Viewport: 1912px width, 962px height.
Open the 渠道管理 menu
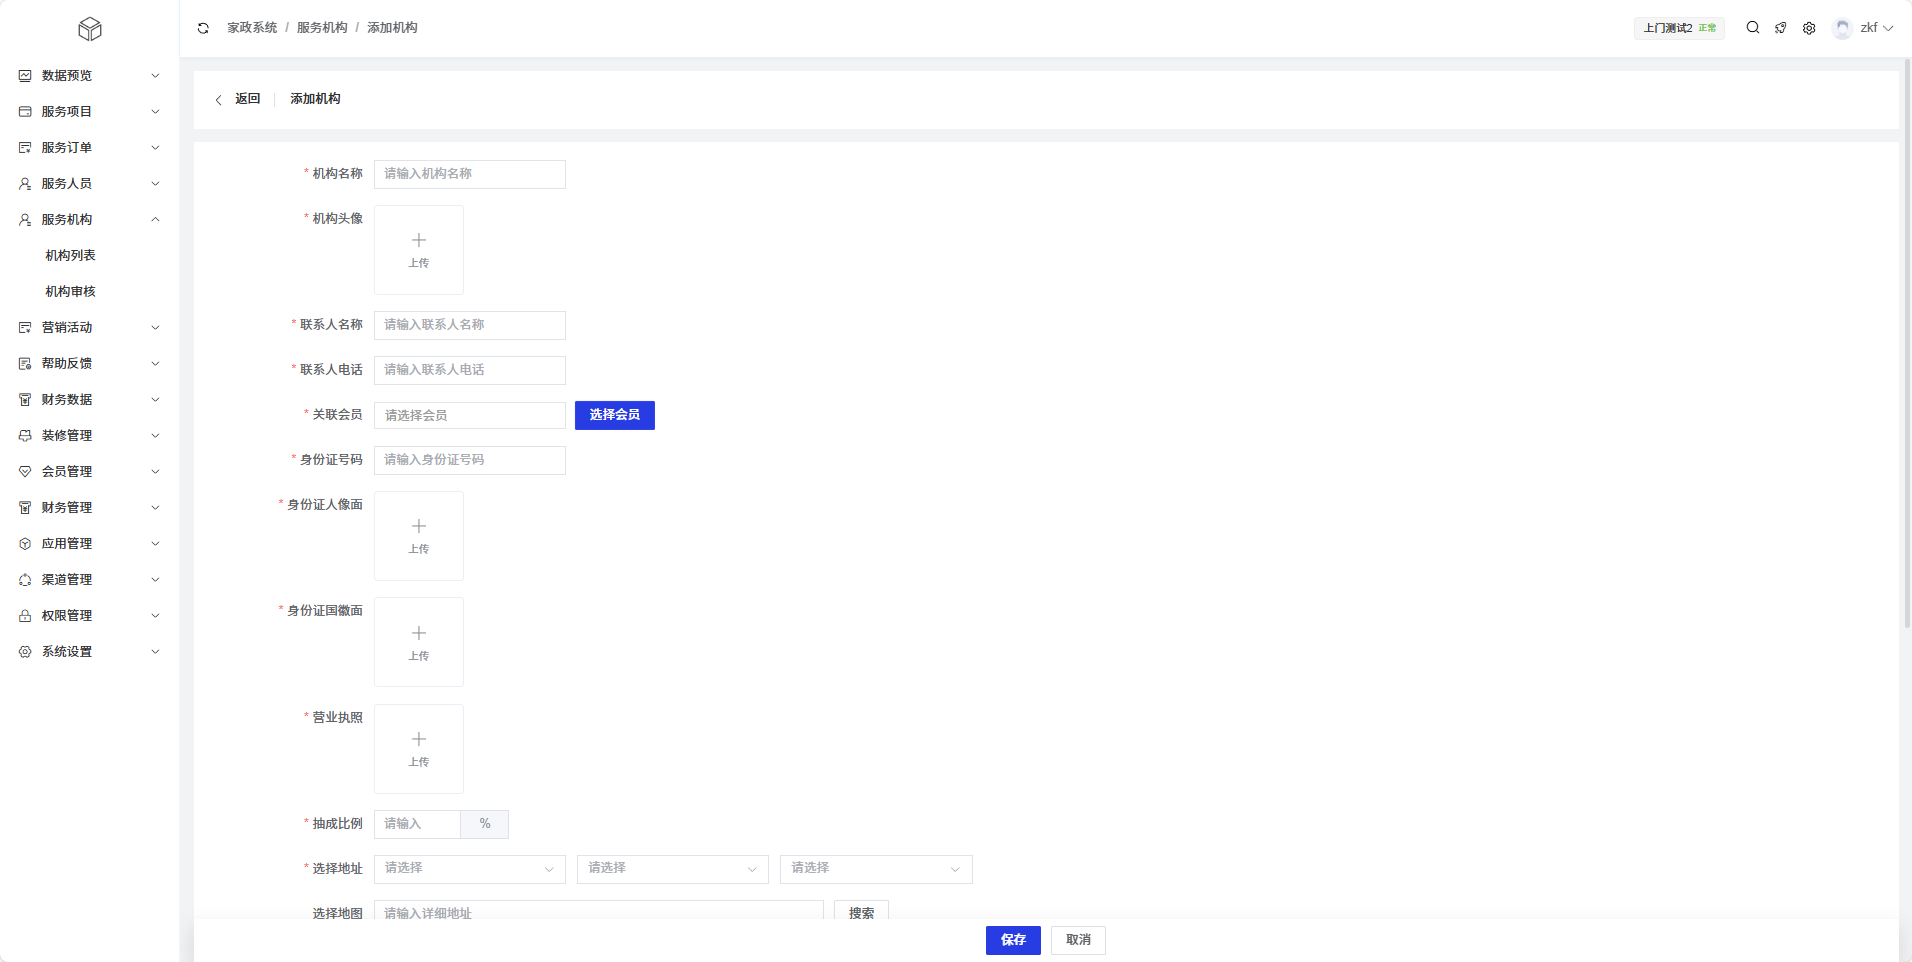click(89, 580)
